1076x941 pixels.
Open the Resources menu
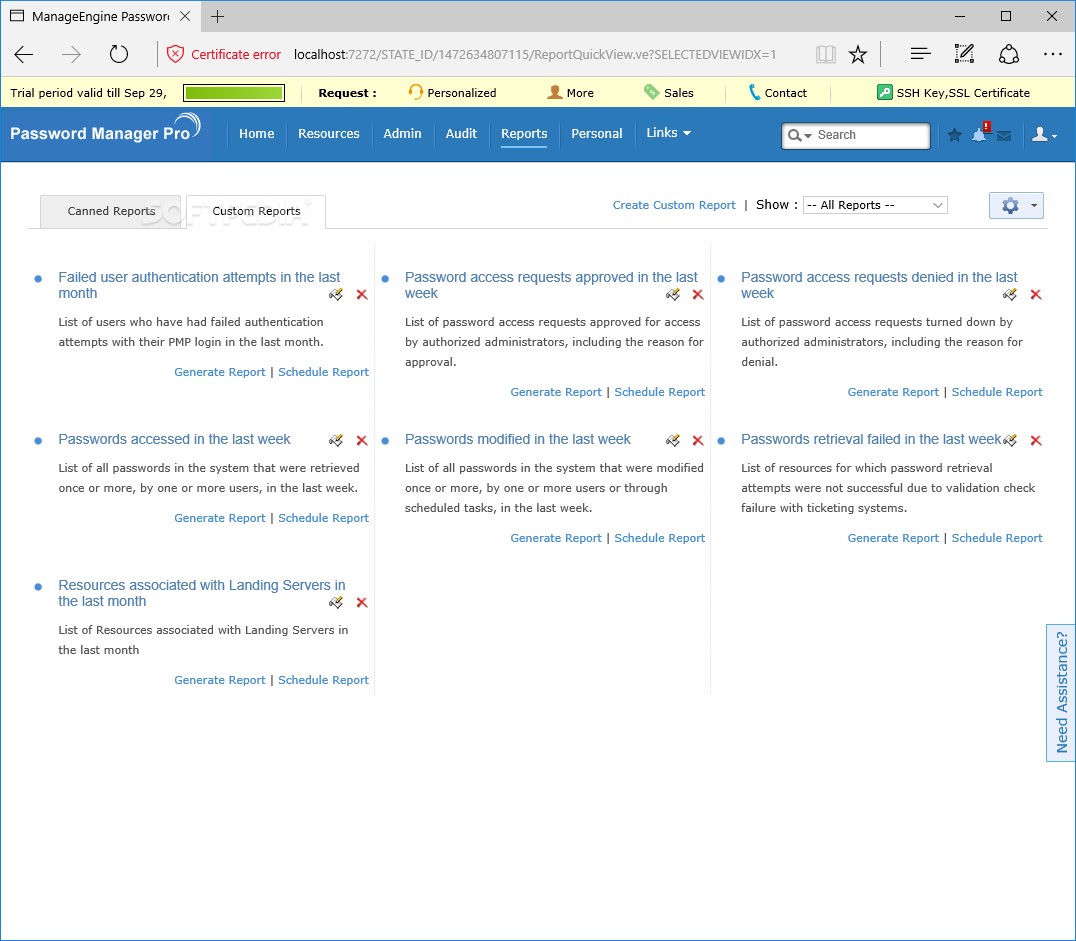pyautogui.click(x=329, y=134)
